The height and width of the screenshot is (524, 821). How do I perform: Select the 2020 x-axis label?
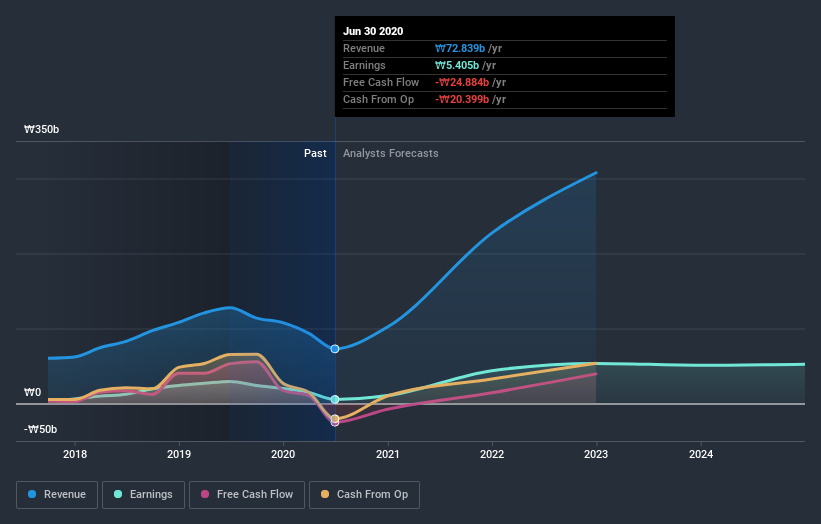tap(283, 454)
